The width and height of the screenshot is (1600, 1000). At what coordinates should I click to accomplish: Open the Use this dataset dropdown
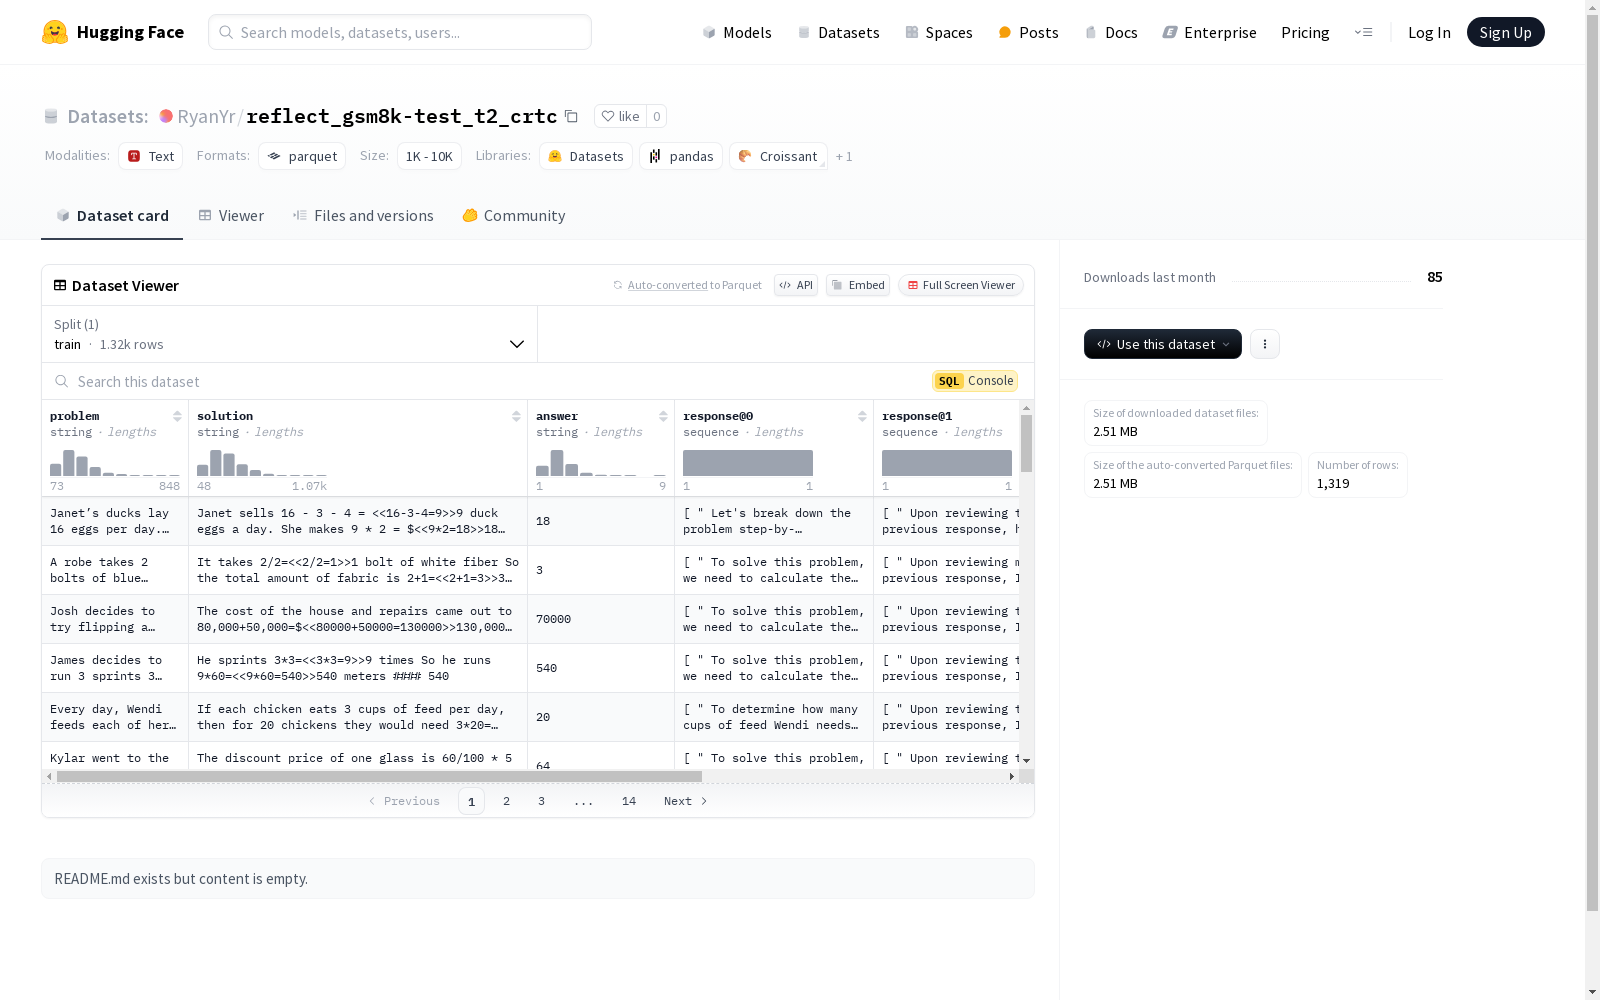(x=1163, y=344)
